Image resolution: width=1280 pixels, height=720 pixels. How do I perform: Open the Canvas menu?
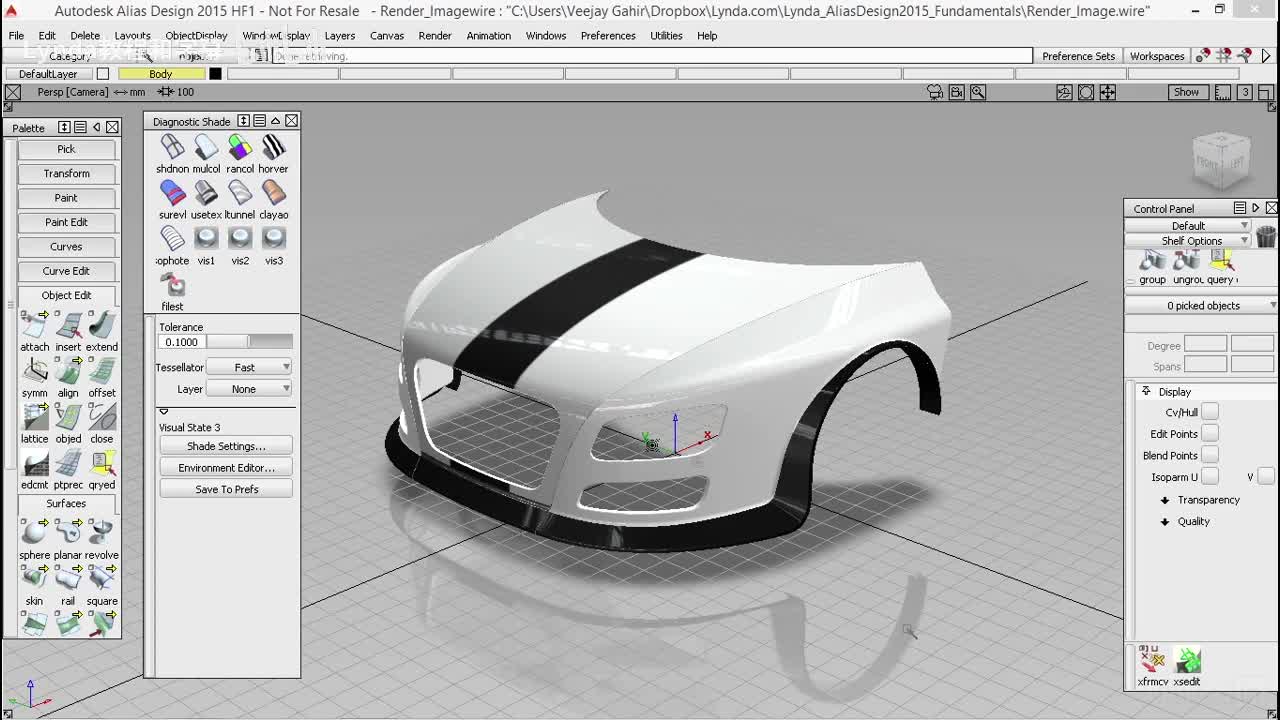click(x=387, y=35)
